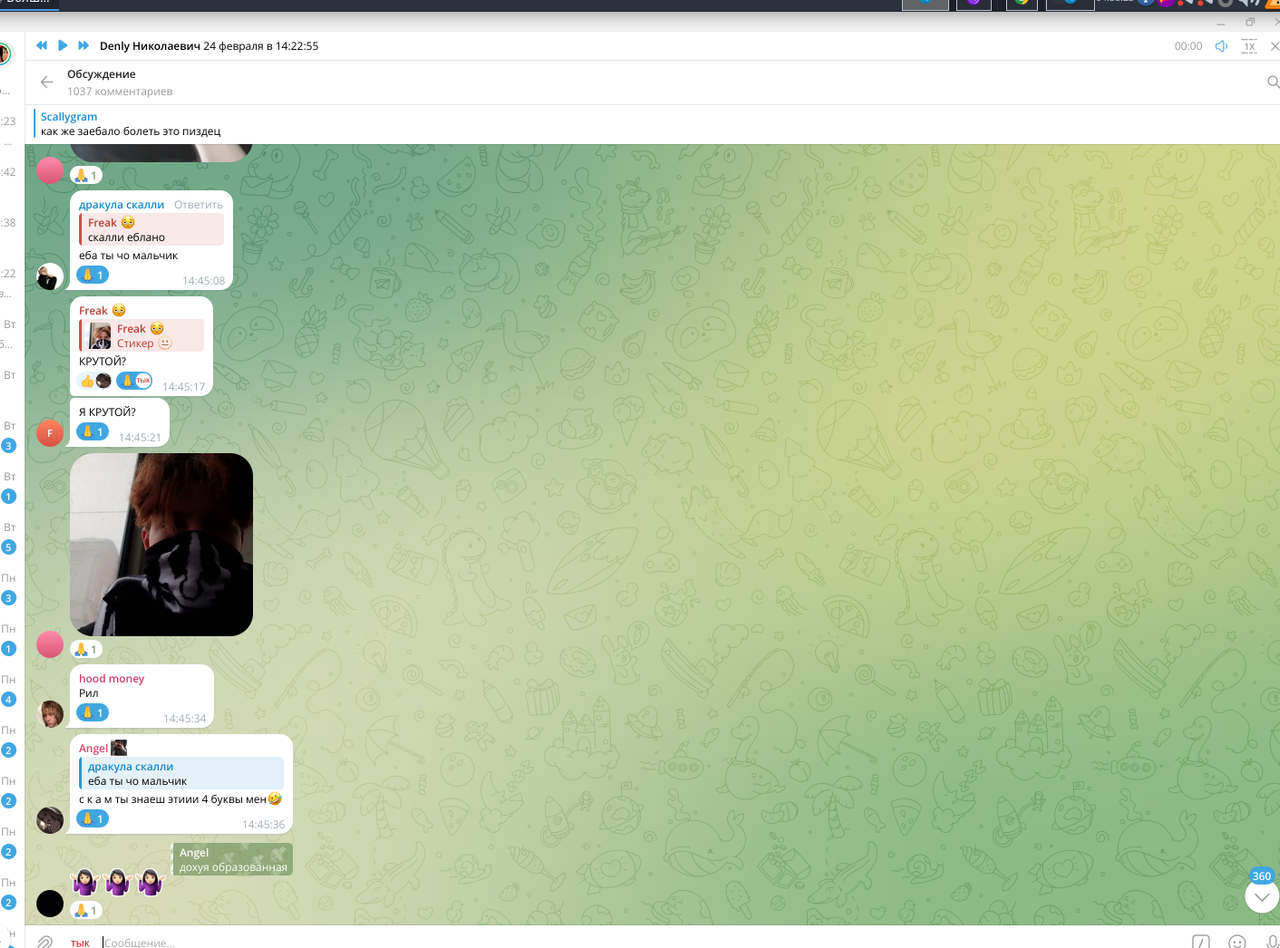
Task: Open hood money avatar
Action: pyautogui.click(x=50, y=714)
